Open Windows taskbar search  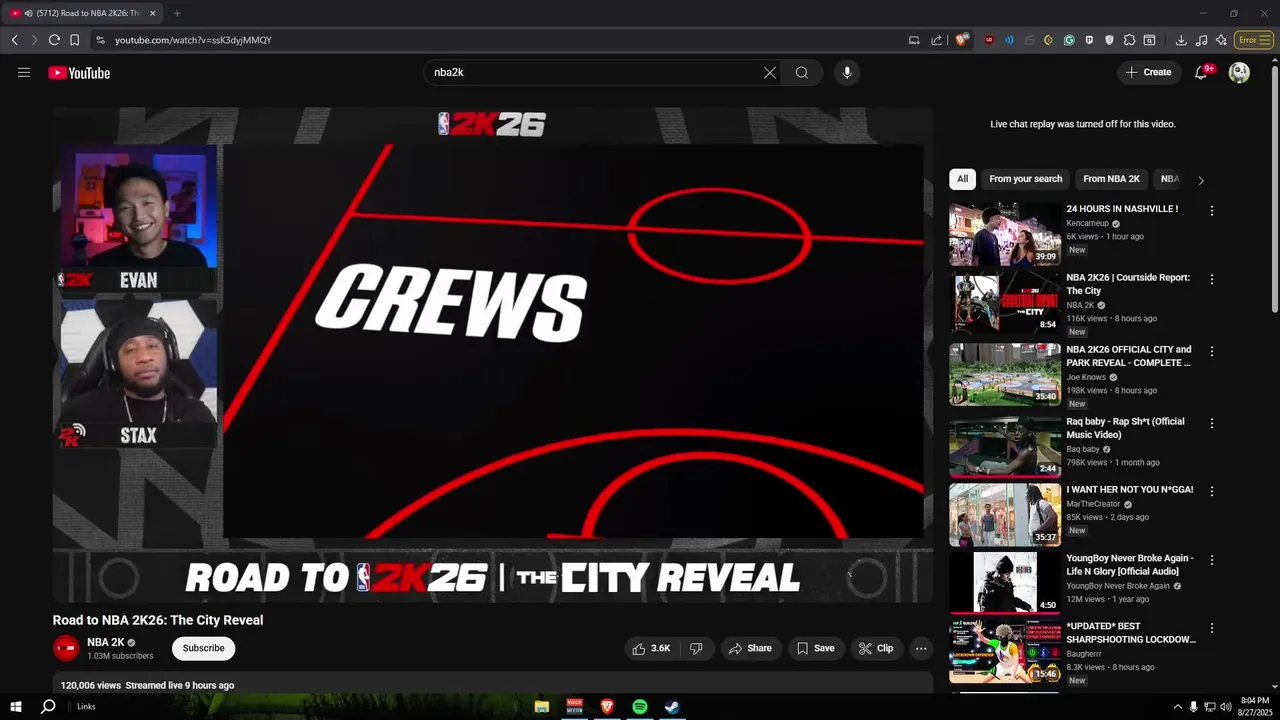[48, 707]
